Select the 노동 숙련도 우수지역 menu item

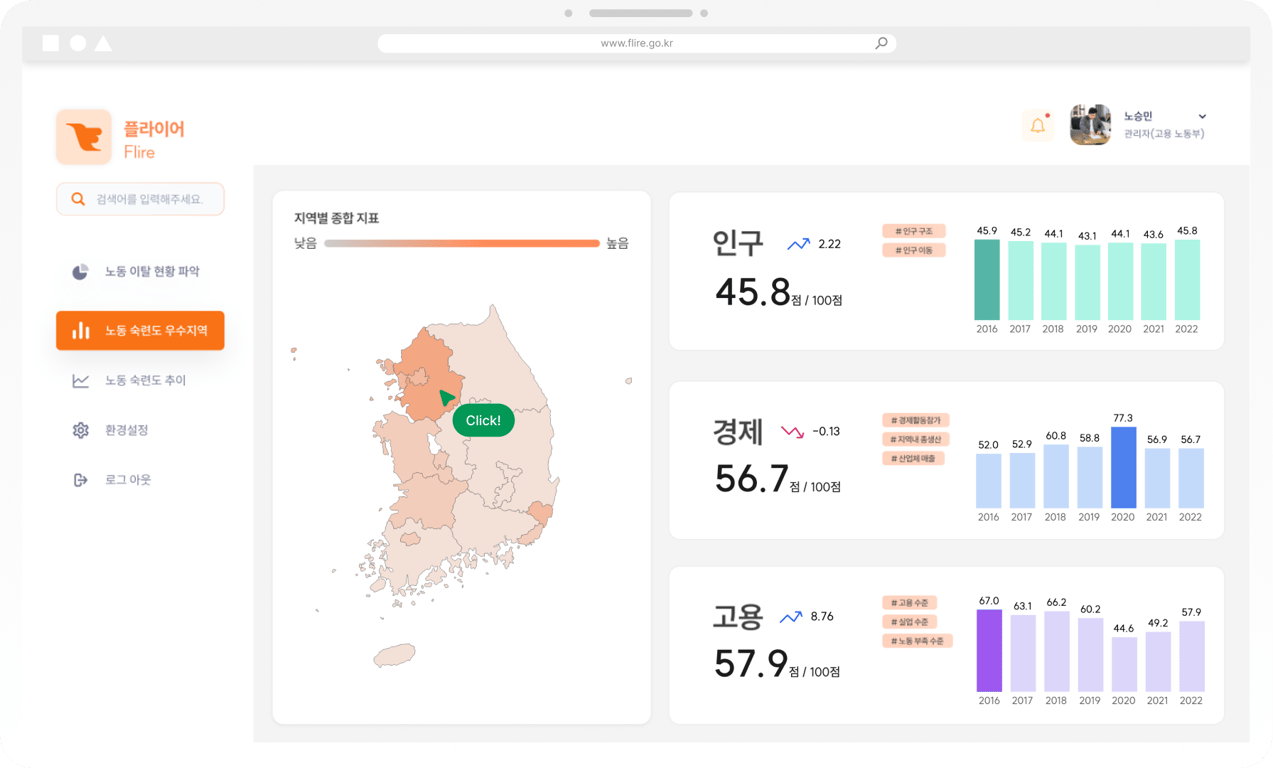tap(140, 330)
